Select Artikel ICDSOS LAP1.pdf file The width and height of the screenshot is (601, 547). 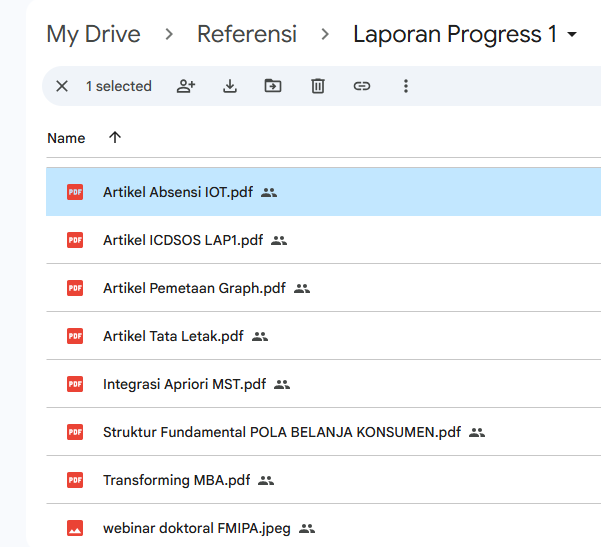(x=182, y=240)
